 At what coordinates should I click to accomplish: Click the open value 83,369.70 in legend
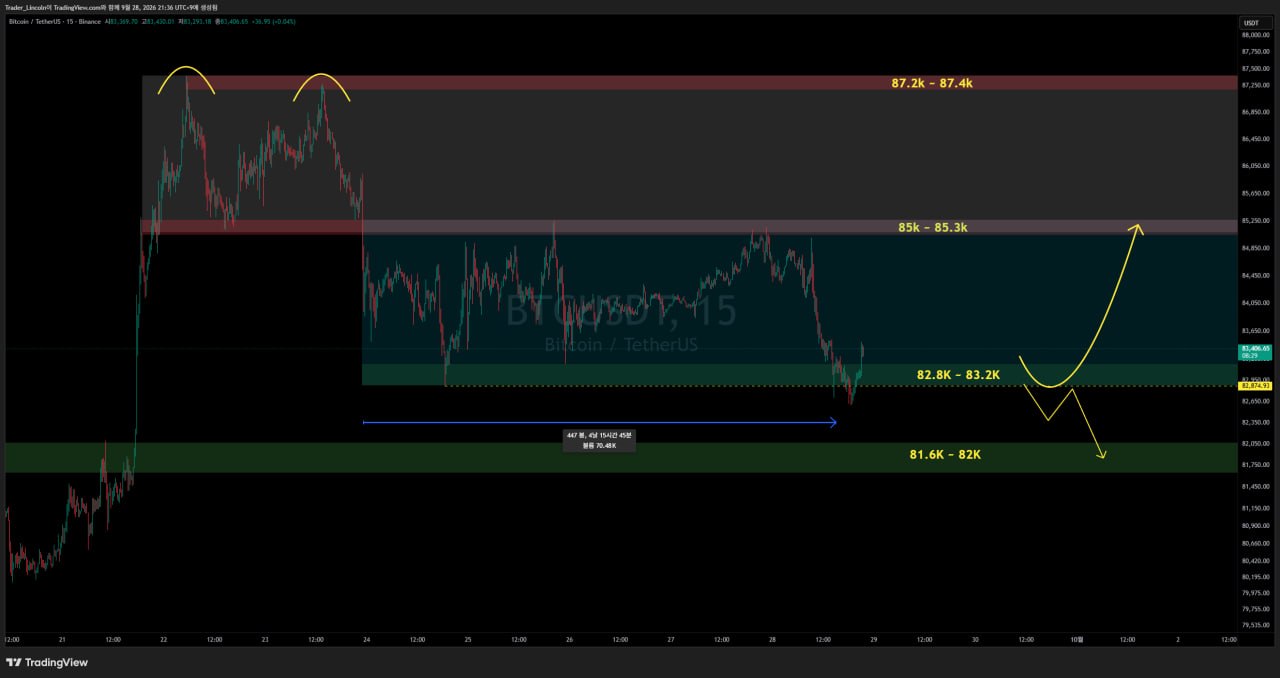[124, 21]
